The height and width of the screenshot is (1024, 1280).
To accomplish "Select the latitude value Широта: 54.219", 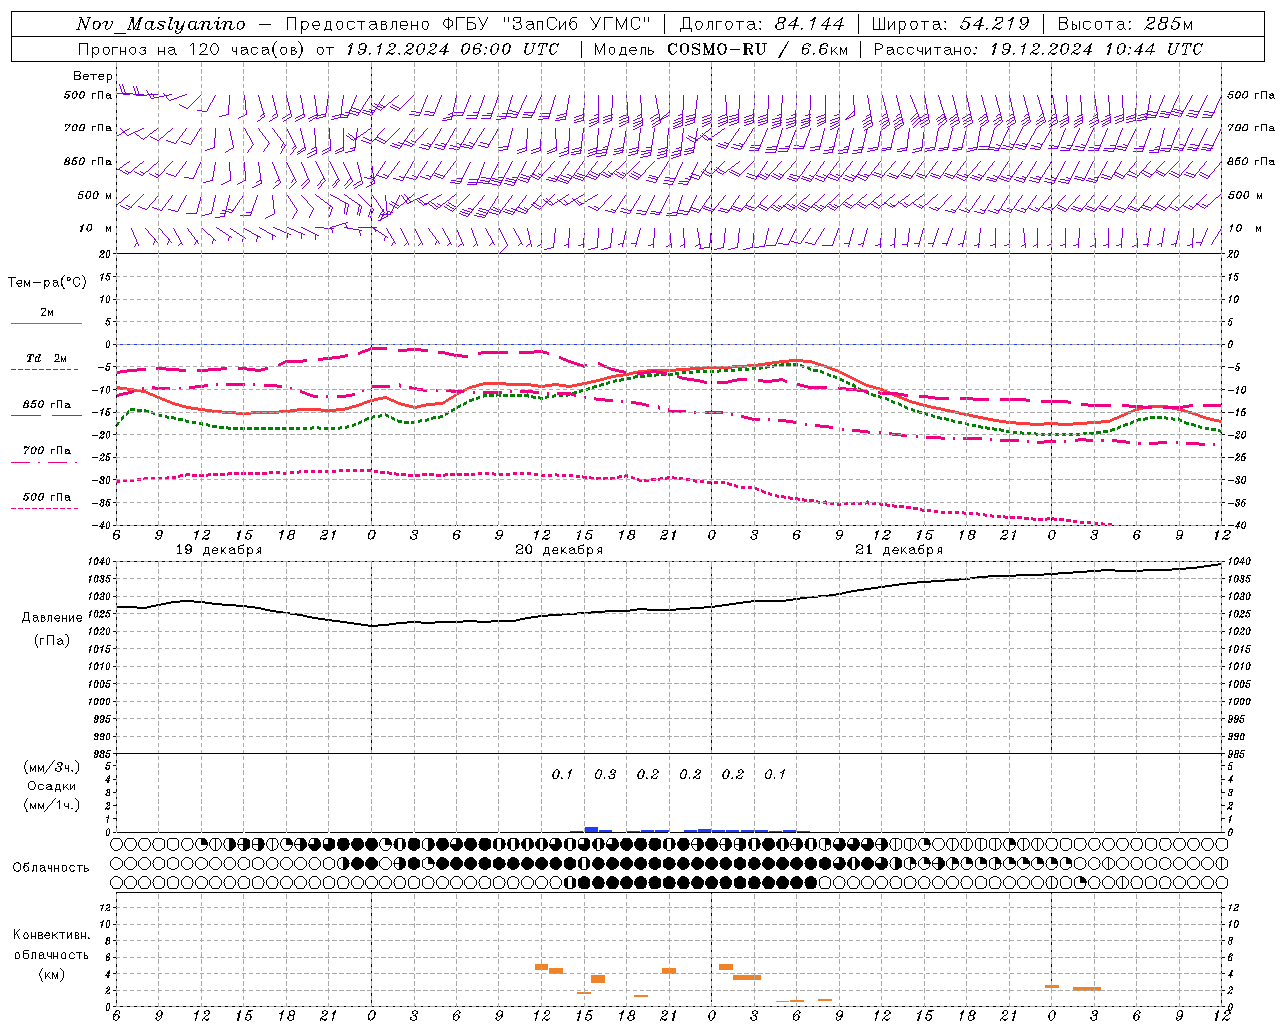I will [950, 24].
